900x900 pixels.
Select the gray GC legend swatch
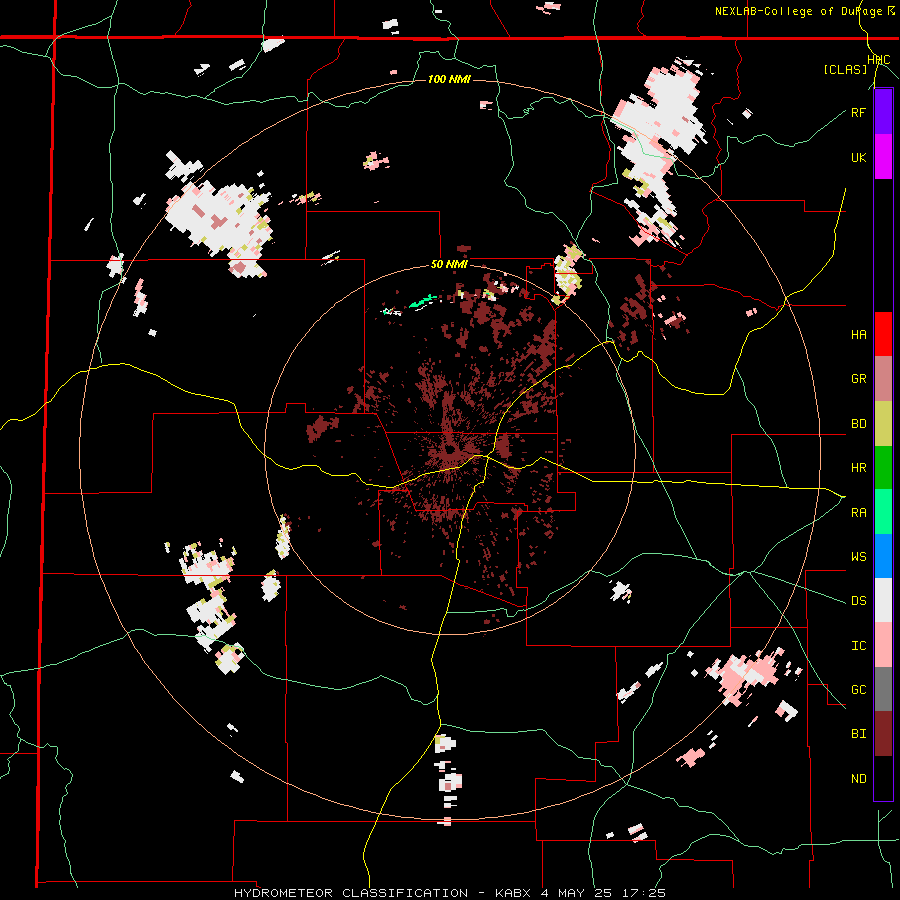(x=883, y=689)
